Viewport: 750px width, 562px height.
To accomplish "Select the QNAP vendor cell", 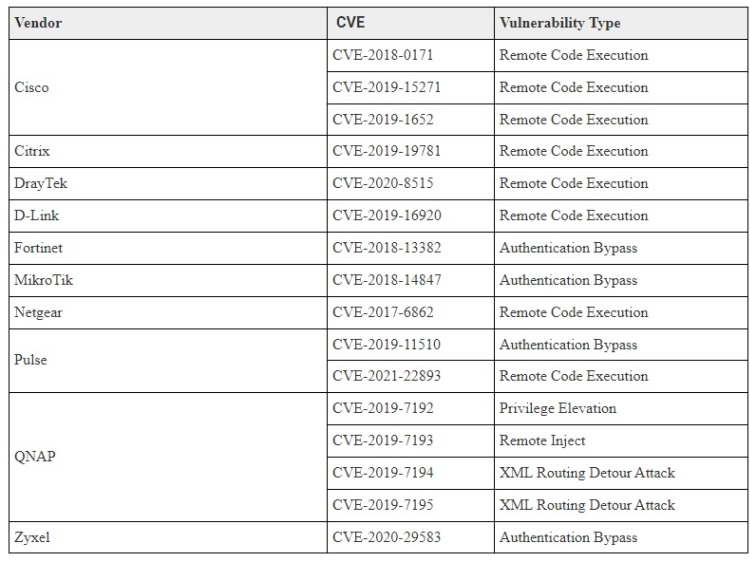I will pyautogui.click(x=35, y=456).
